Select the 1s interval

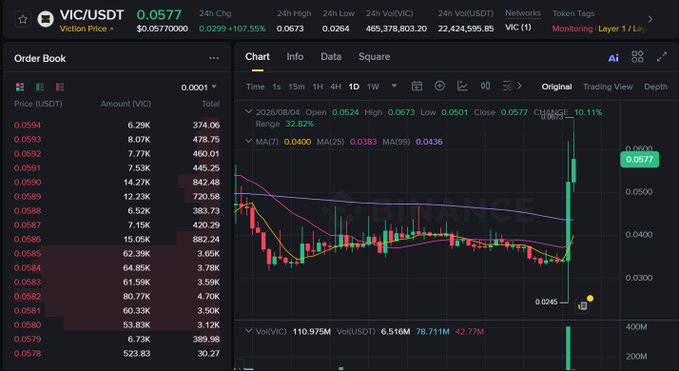(x=276, y=87)
